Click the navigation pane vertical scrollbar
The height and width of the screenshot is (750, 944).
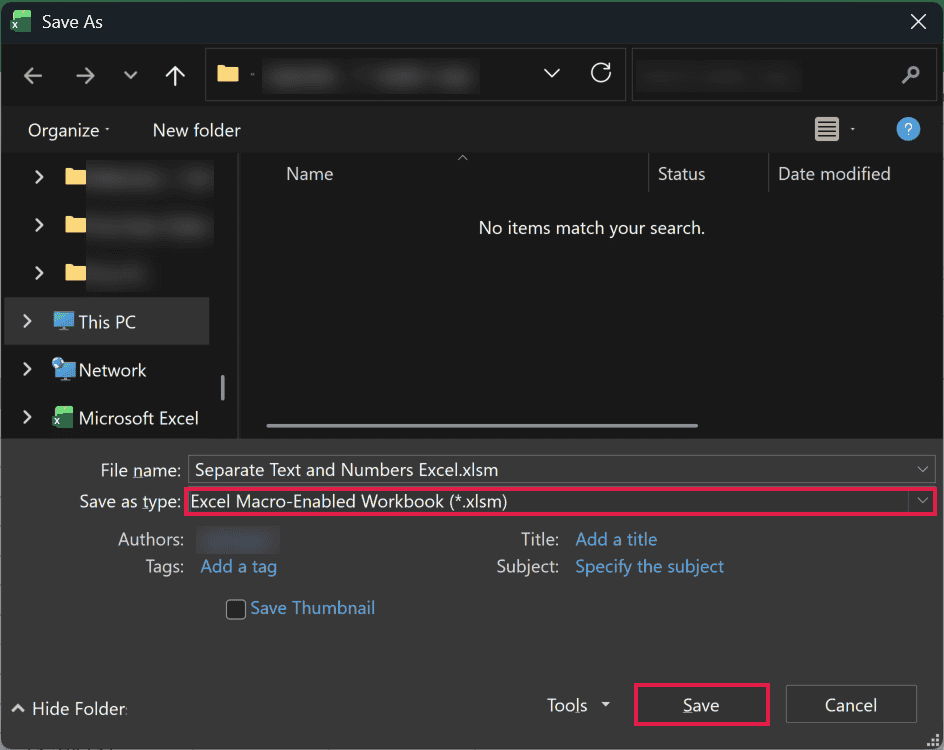point(223,388)
